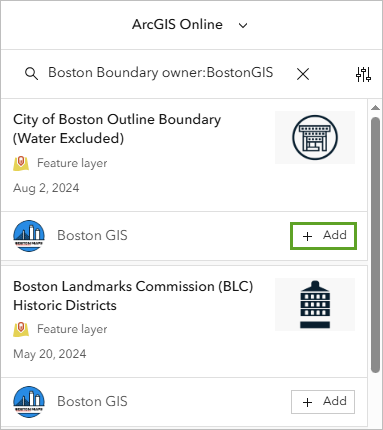Click feature layer icon under Historic Districts
The width and height of the screenshot is (383, 430).
[x=21, y=329]
